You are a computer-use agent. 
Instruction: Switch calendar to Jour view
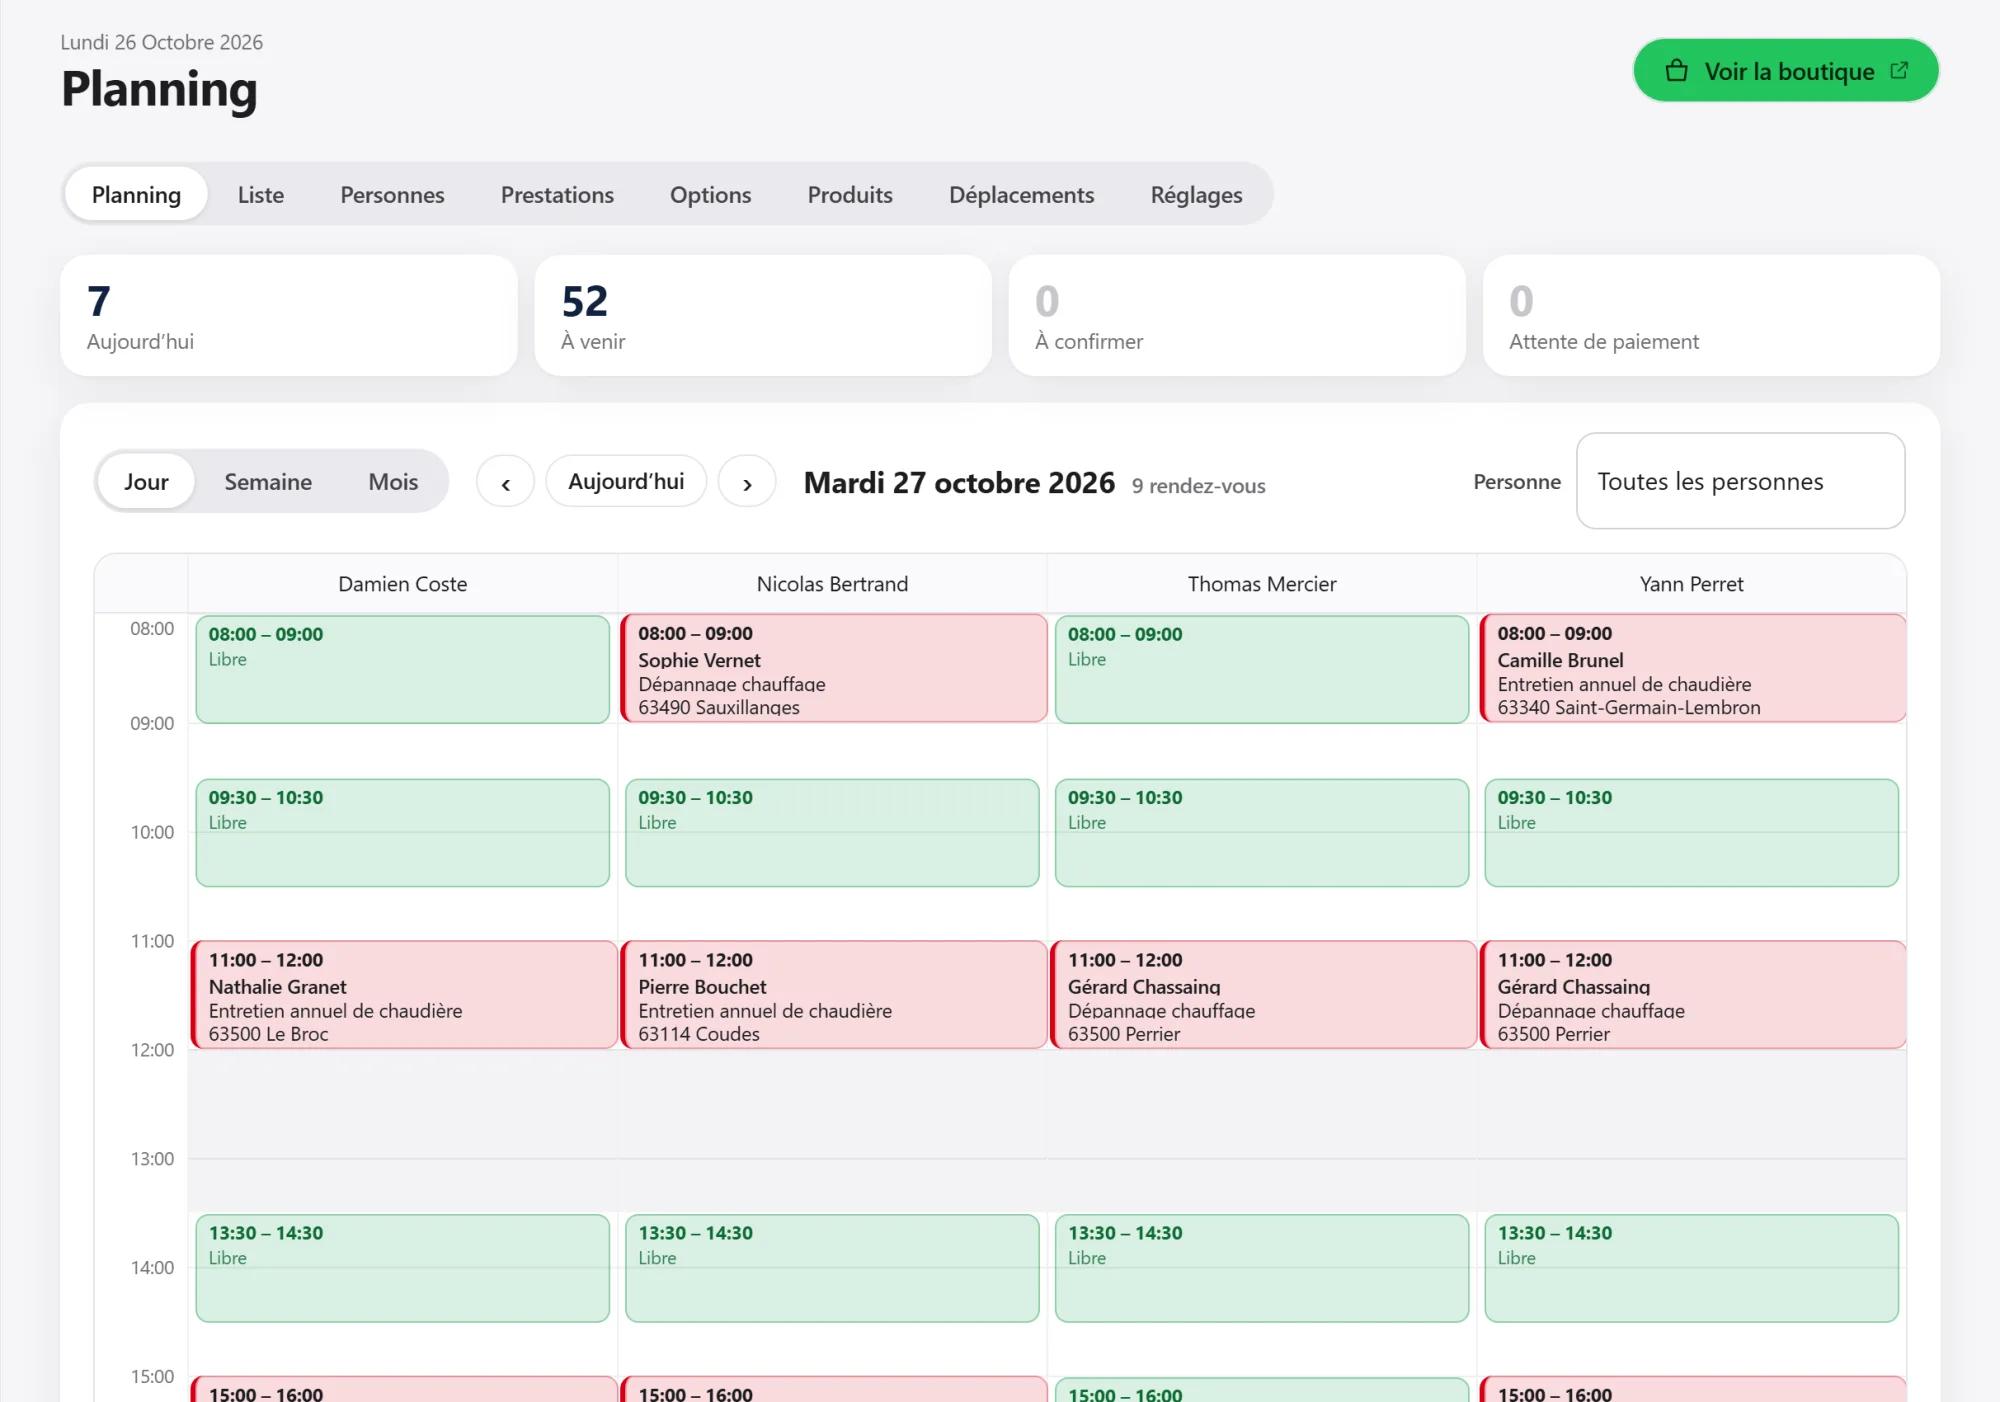point(146,481)
